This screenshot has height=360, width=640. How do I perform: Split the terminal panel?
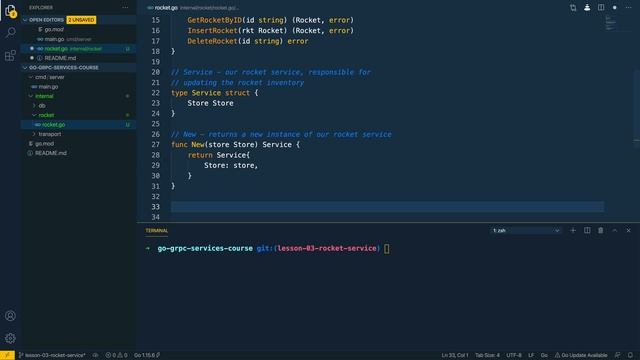587,231
